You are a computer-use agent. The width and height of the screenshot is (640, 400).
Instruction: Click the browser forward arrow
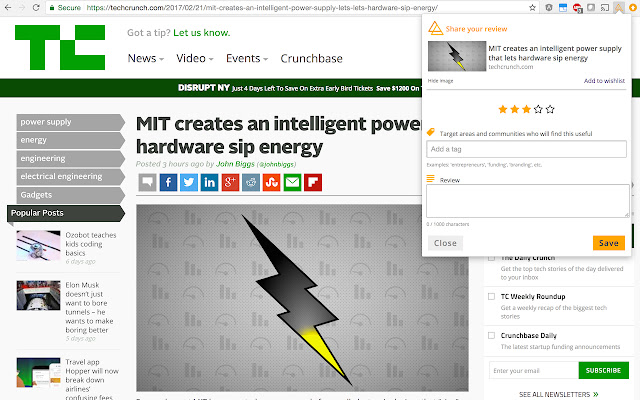tap(22, 7)
